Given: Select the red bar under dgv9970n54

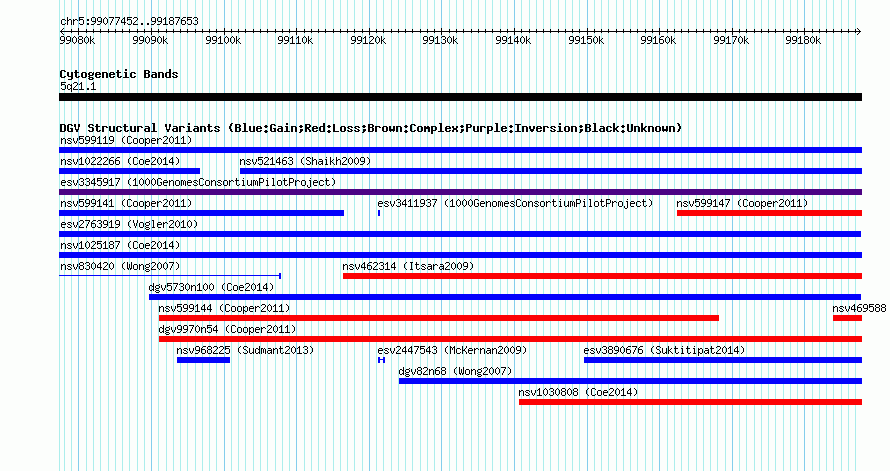Looking at the screenshot, I should 510,339.
